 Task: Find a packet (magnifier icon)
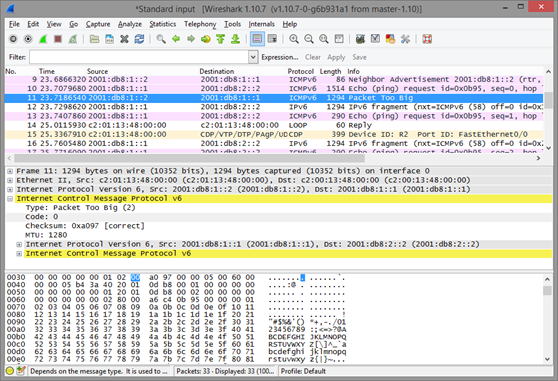click(161, 39)
